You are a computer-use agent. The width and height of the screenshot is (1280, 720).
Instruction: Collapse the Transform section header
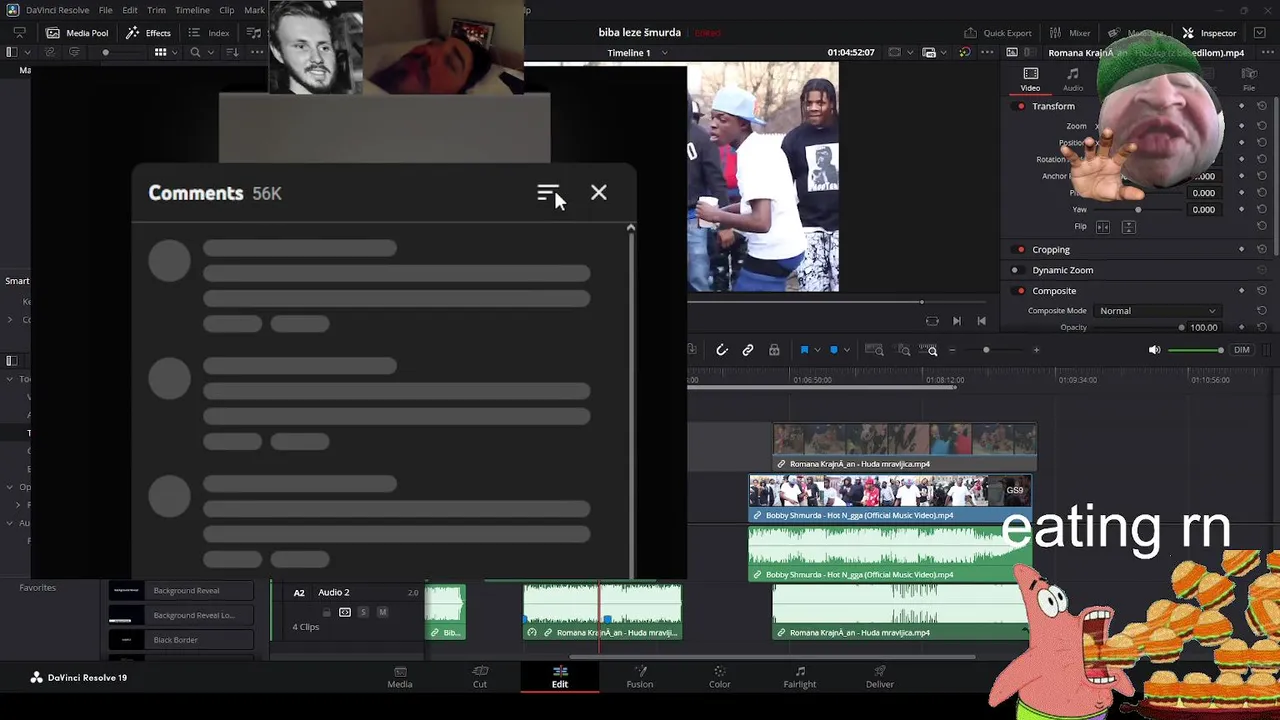pyautogui.click(x=1053, y=106)
